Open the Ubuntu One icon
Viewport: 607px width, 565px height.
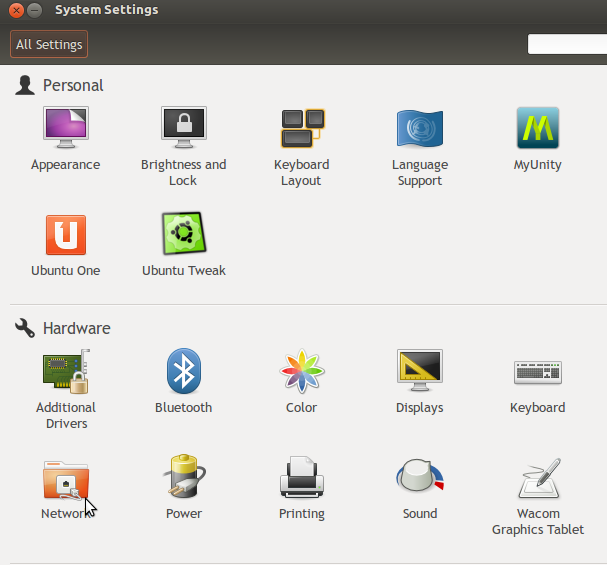tap(66, 235)
